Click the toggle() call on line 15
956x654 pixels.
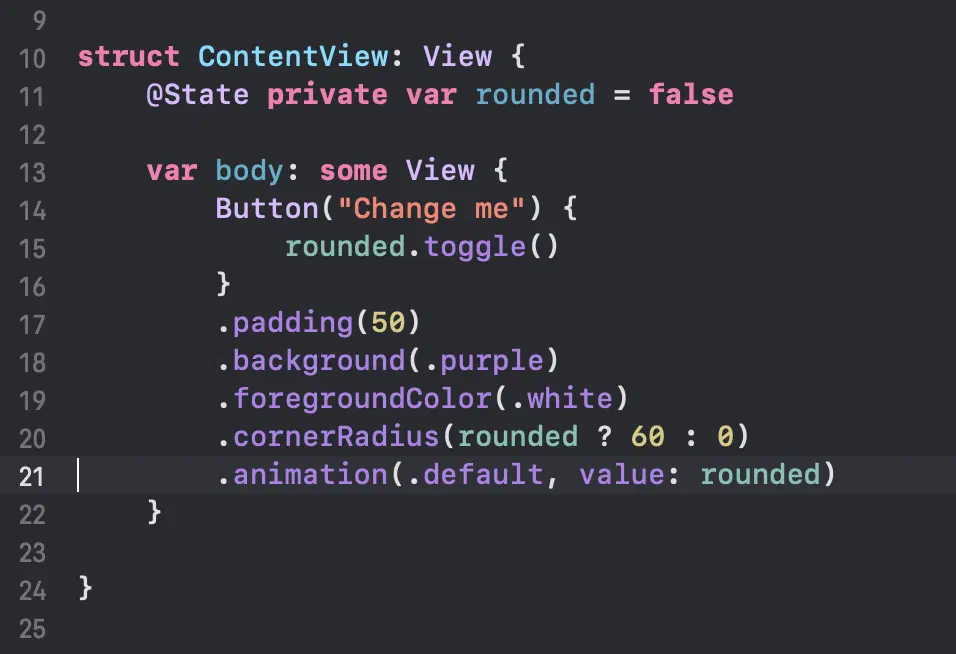coord(491,247)
